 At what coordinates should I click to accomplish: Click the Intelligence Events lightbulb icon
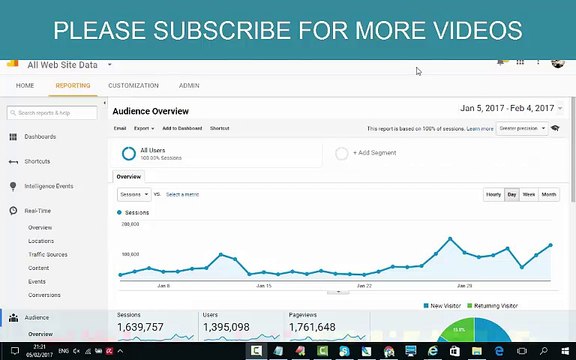coord(13,186)
